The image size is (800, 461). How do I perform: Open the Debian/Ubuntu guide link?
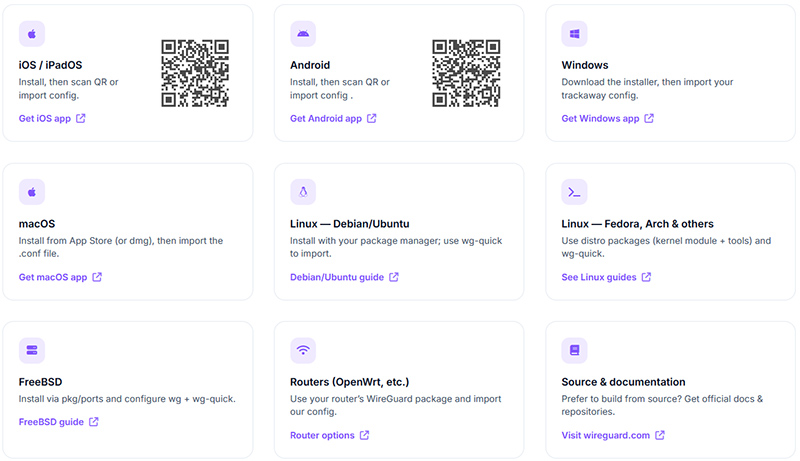point(344,277)
